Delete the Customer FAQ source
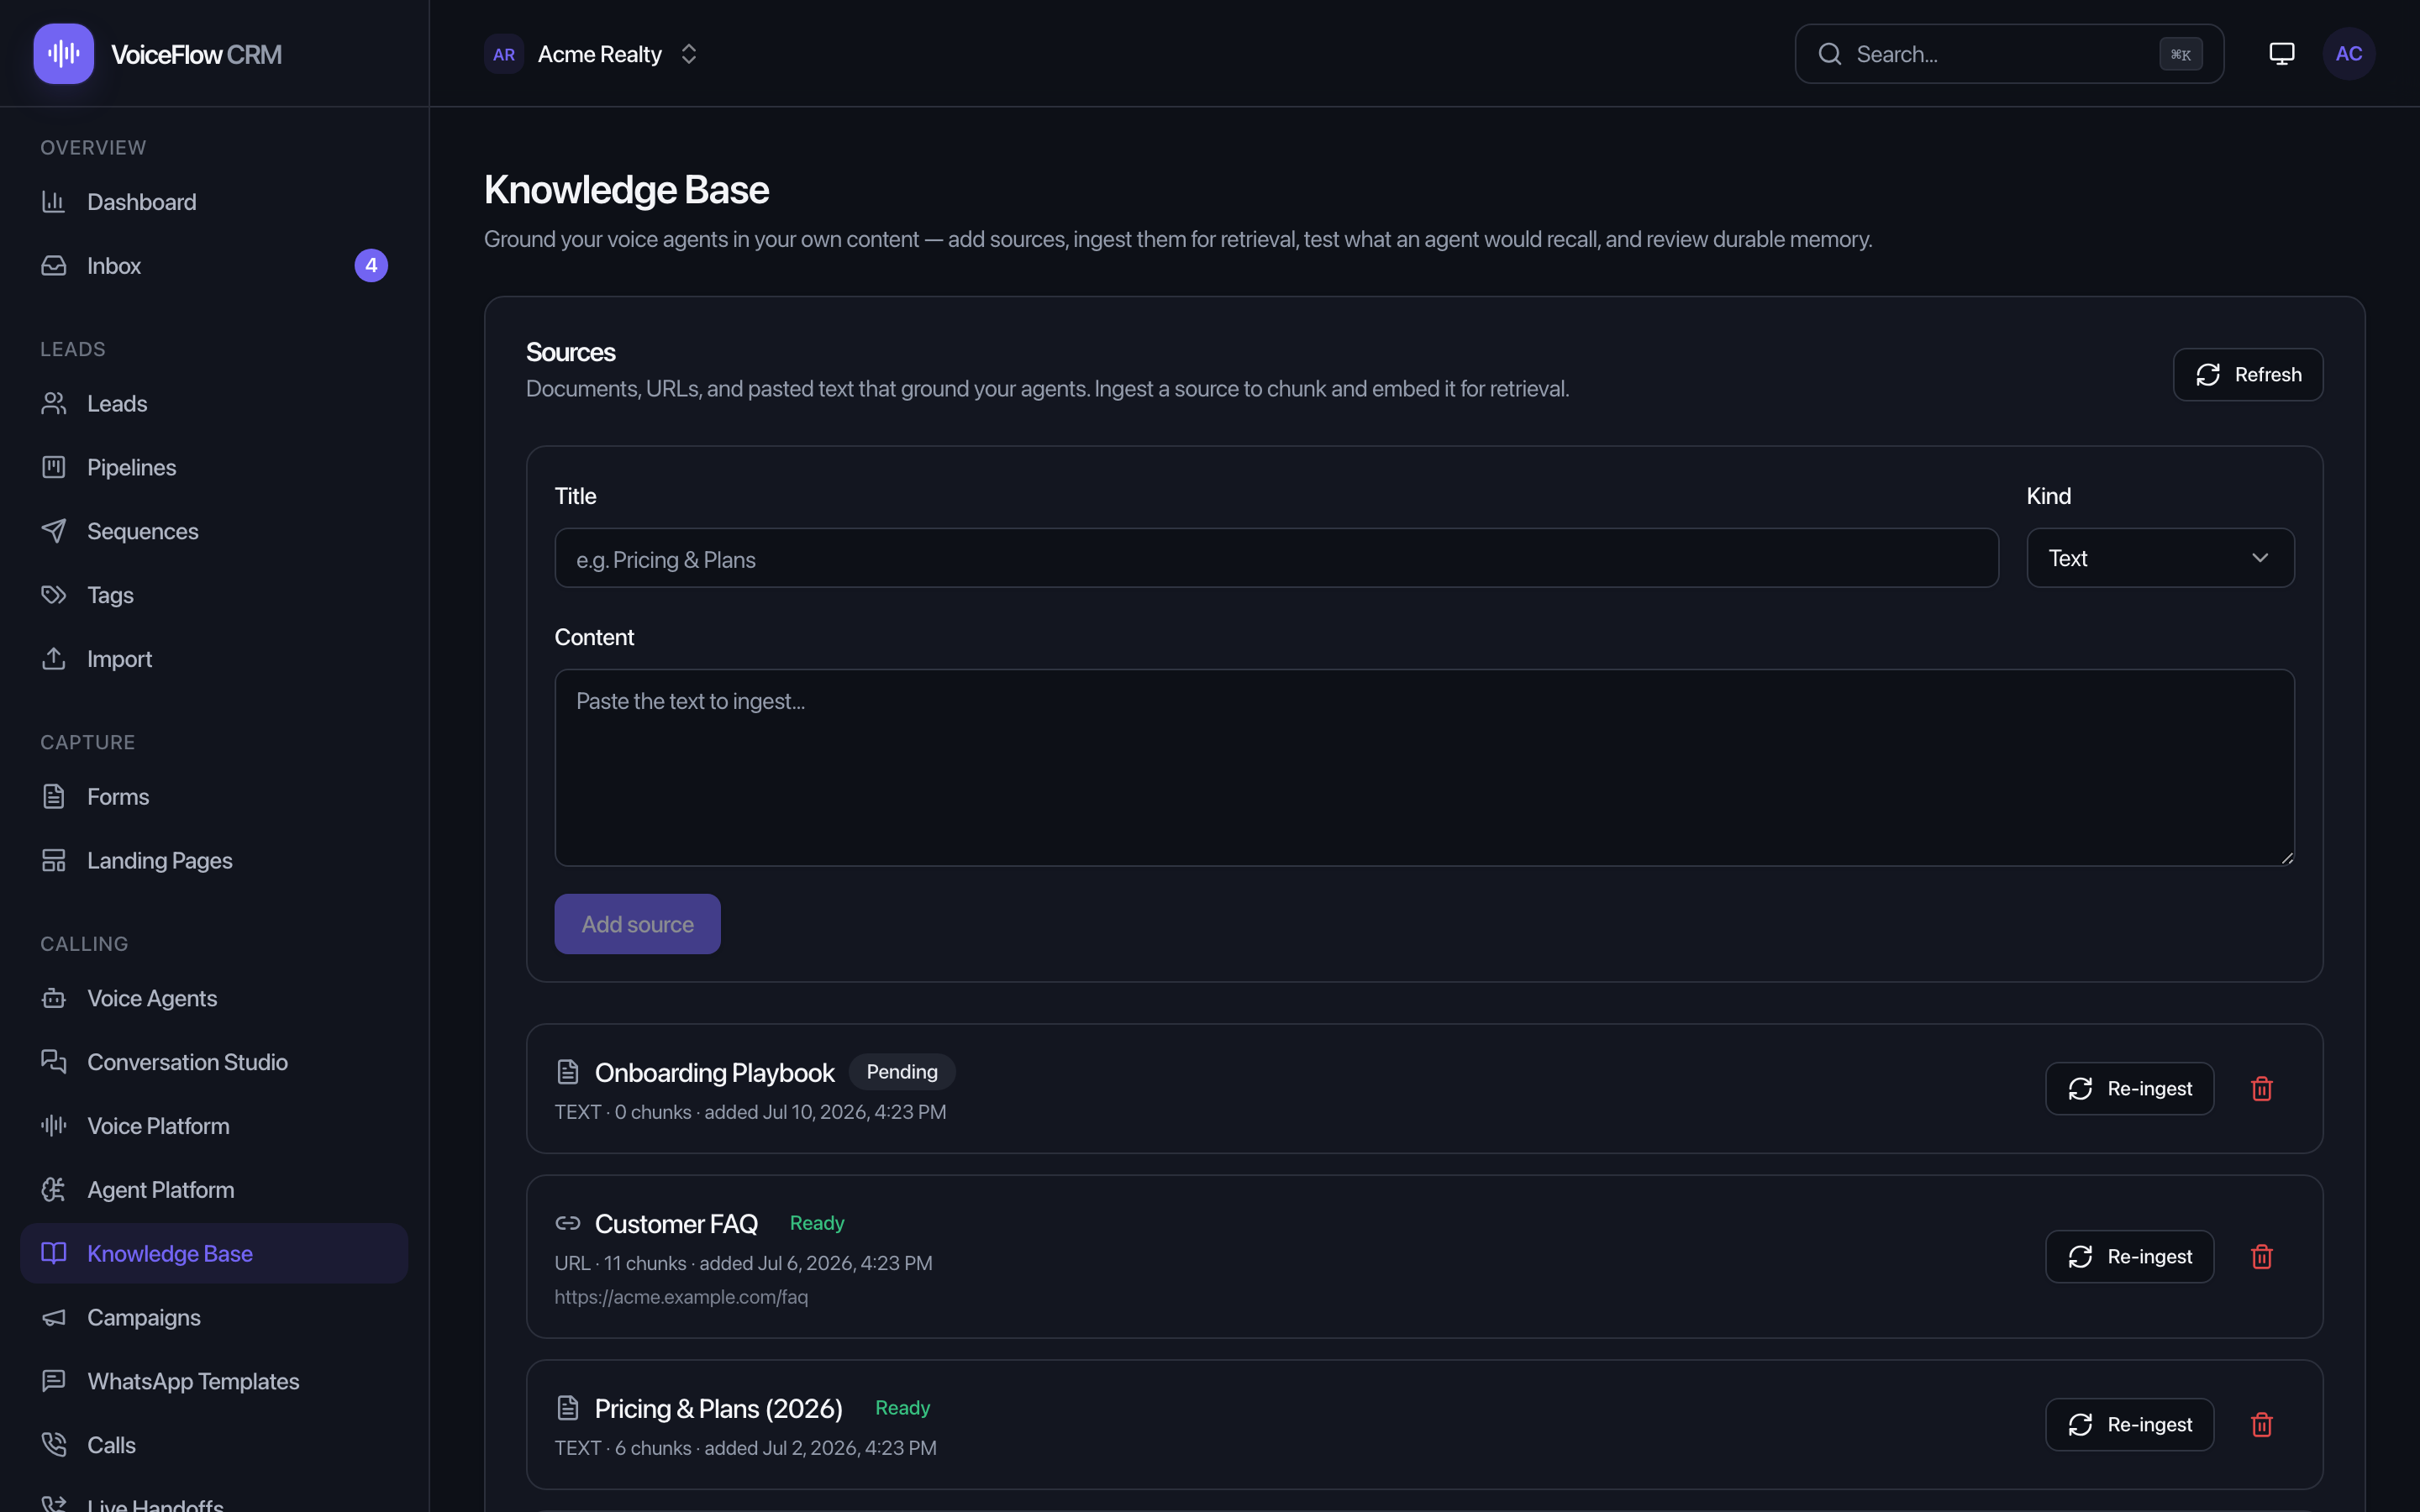The image size is (2420, 1512). [x=2262, y=1257]
